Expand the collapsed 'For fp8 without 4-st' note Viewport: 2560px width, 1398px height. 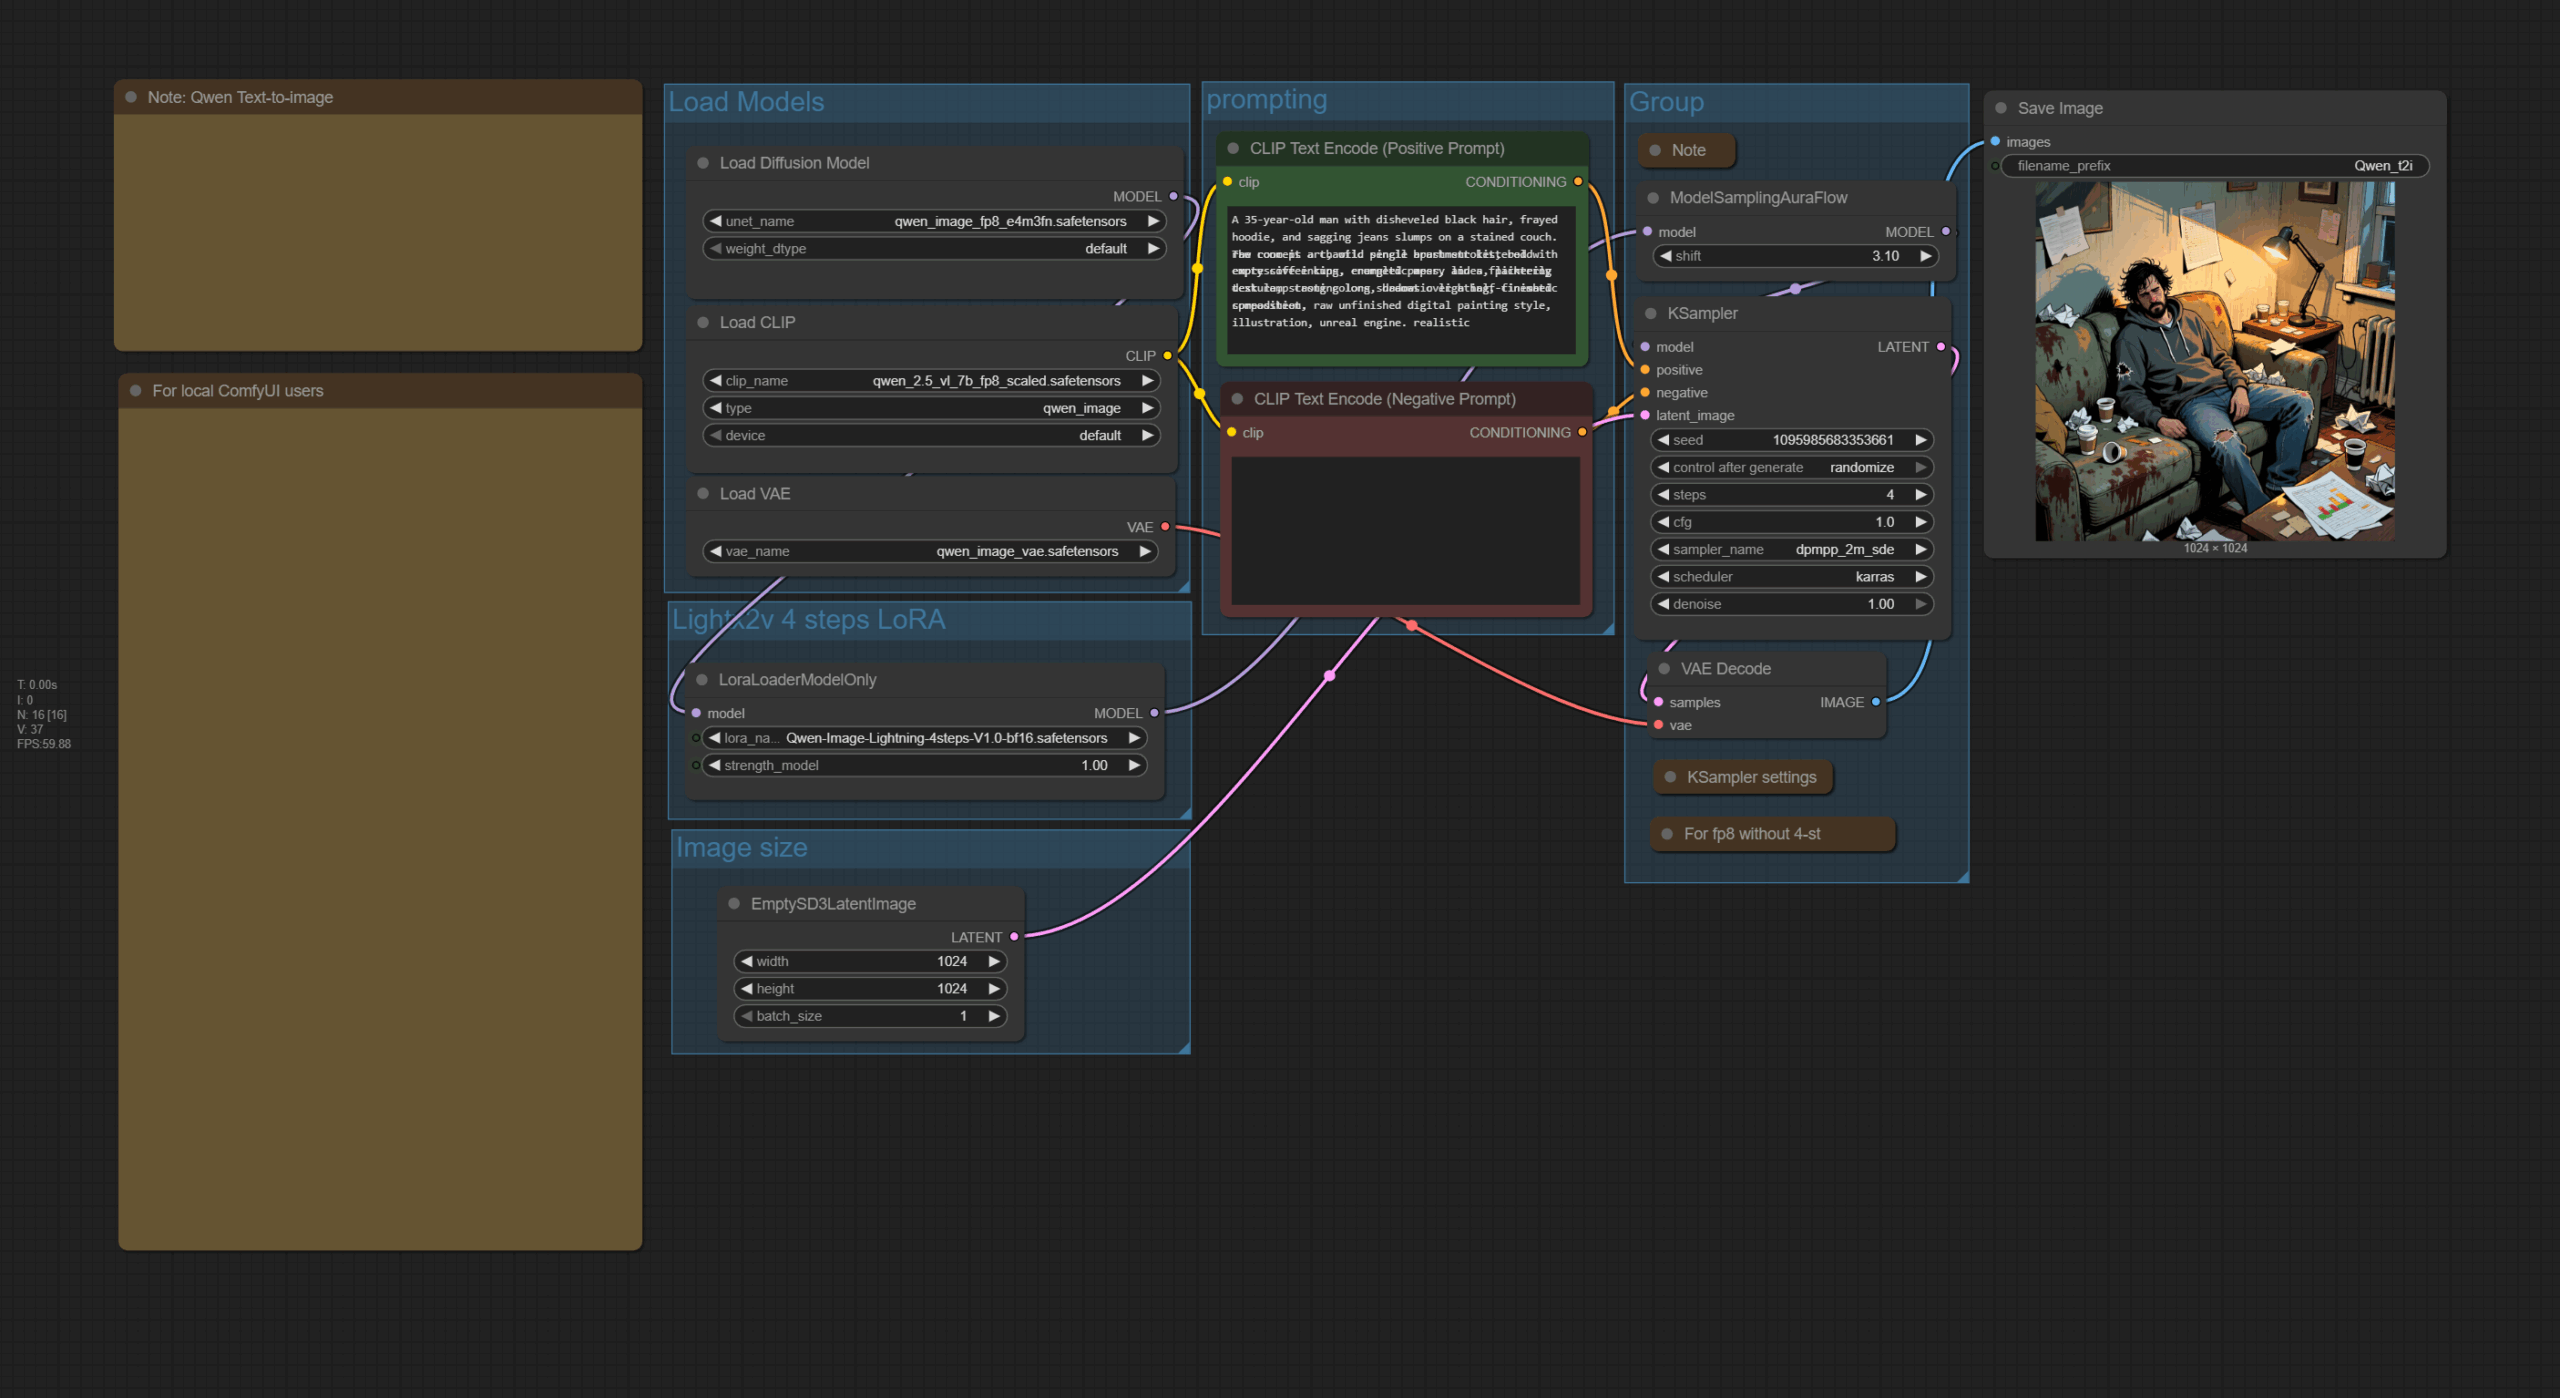click(x=1667, y=834)
